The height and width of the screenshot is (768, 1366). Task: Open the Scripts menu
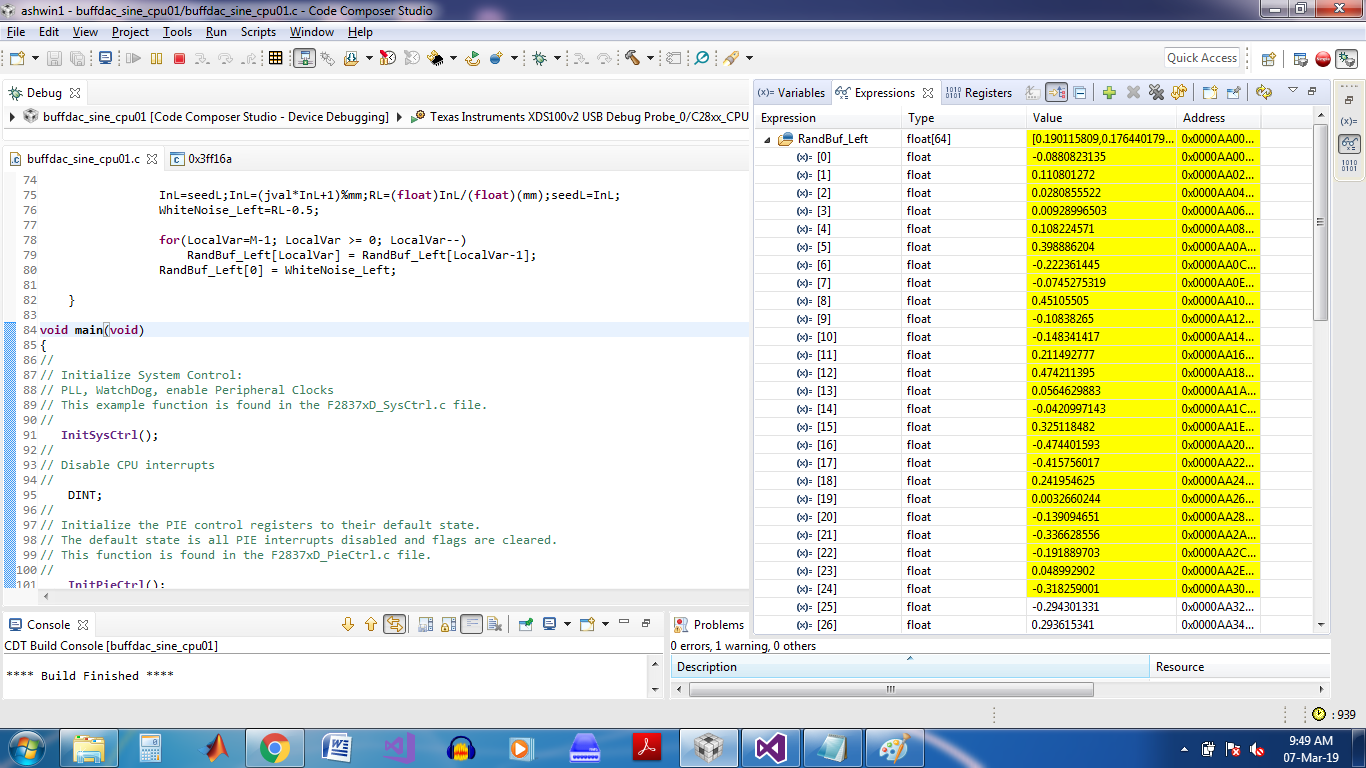pos(258,32)
